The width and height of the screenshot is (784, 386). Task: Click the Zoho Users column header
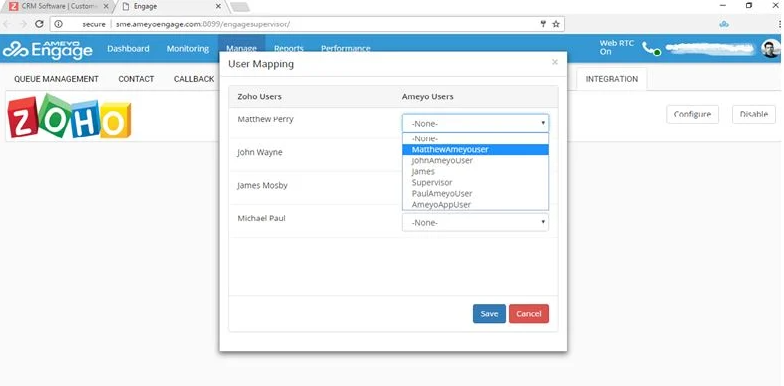tap(260, 96)
